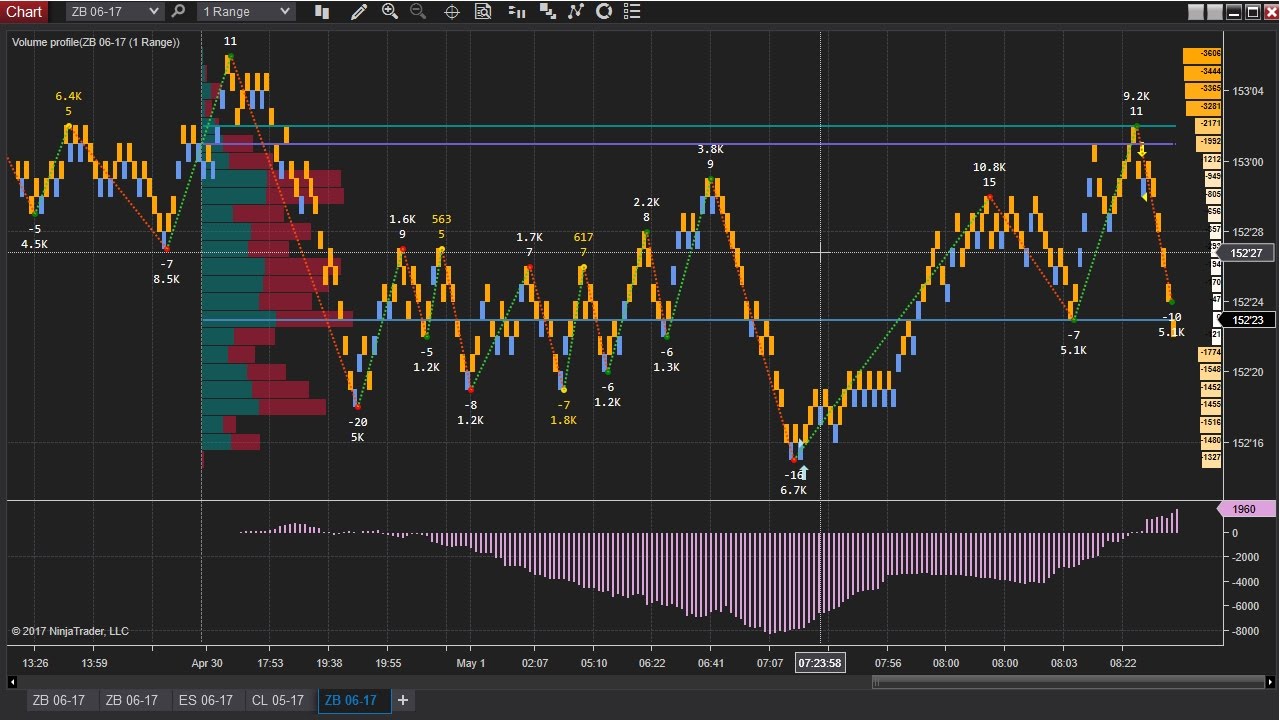
Task: Click the yellow down arrow marker near 9.2K high
Action: (1142, 152)
